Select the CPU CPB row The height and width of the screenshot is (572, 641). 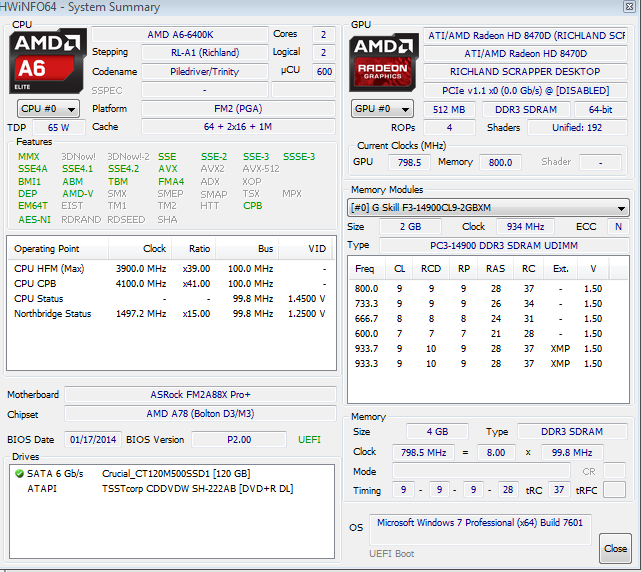point(171,284)
